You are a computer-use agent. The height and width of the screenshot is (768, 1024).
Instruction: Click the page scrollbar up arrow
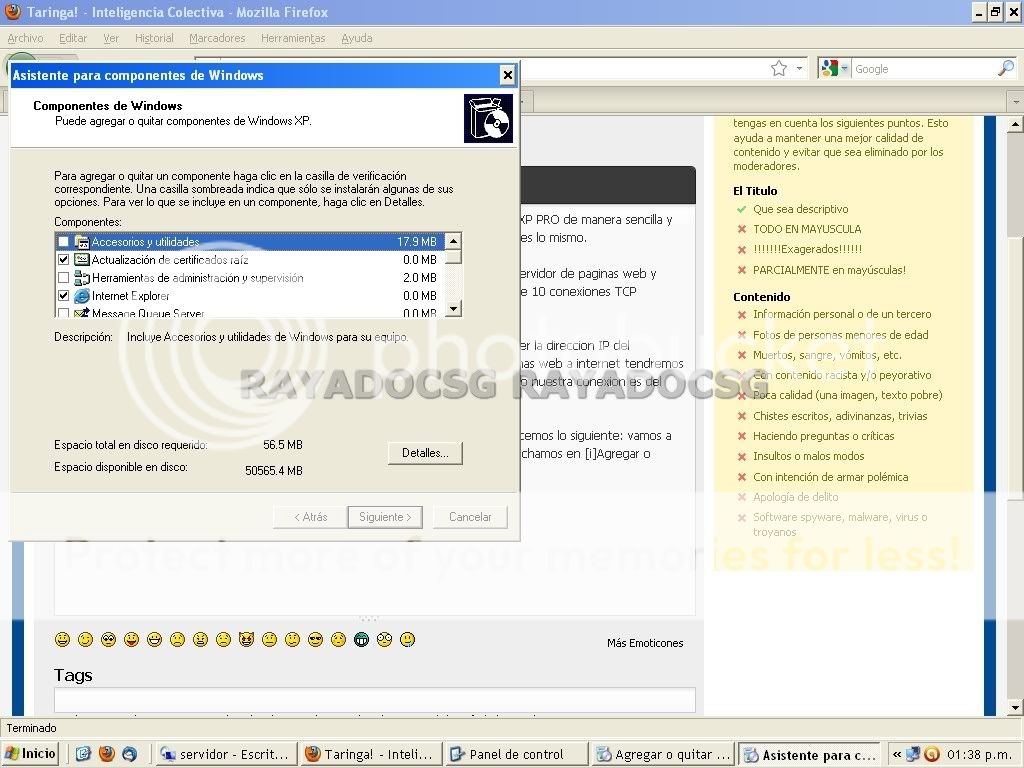click(1015, 123)
